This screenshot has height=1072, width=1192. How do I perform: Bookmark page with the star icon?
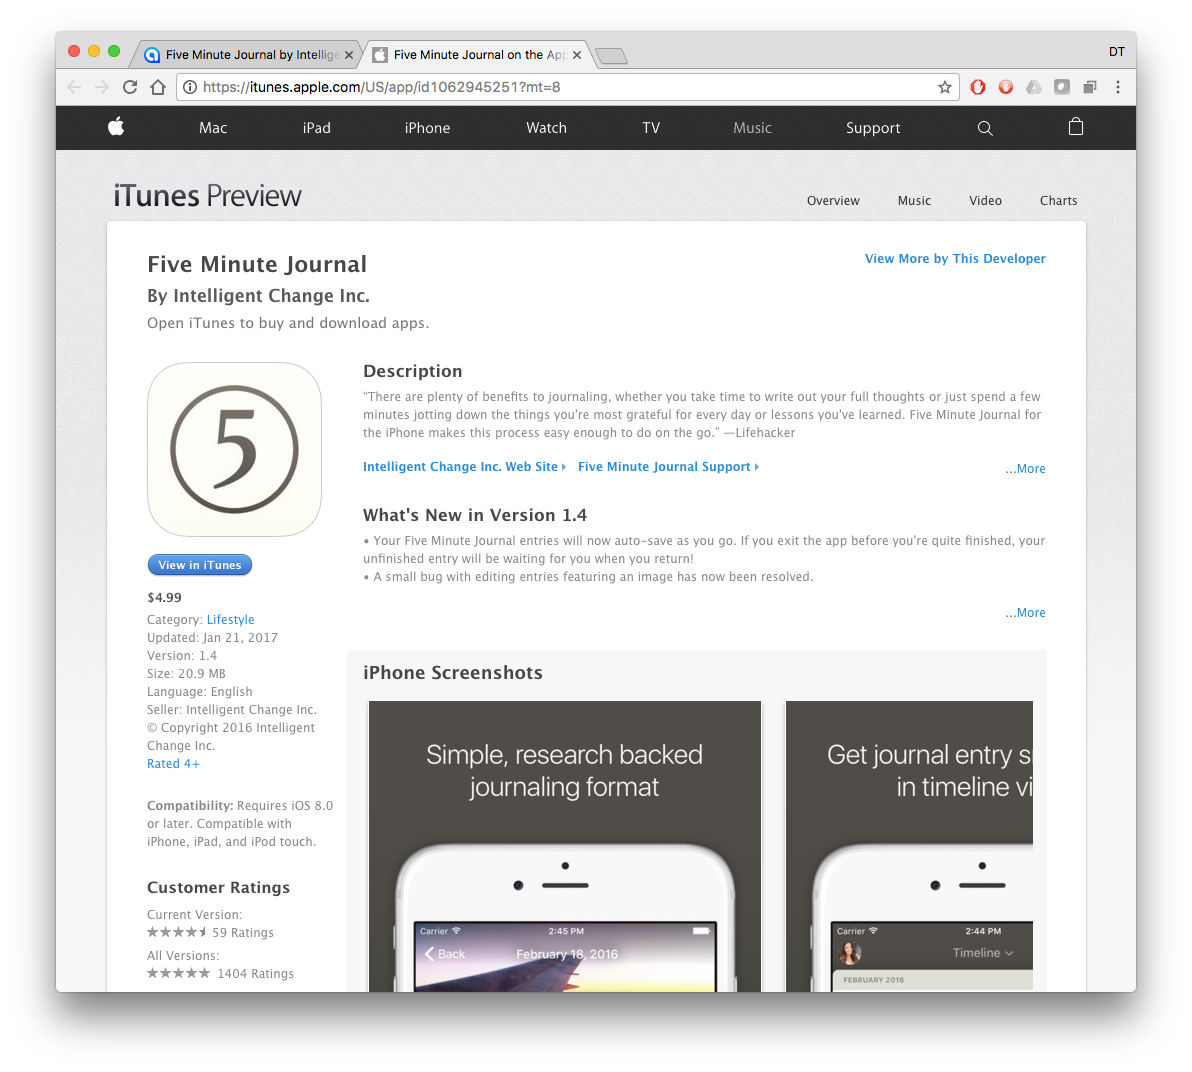pyautogui.click(x=945, y=87)
